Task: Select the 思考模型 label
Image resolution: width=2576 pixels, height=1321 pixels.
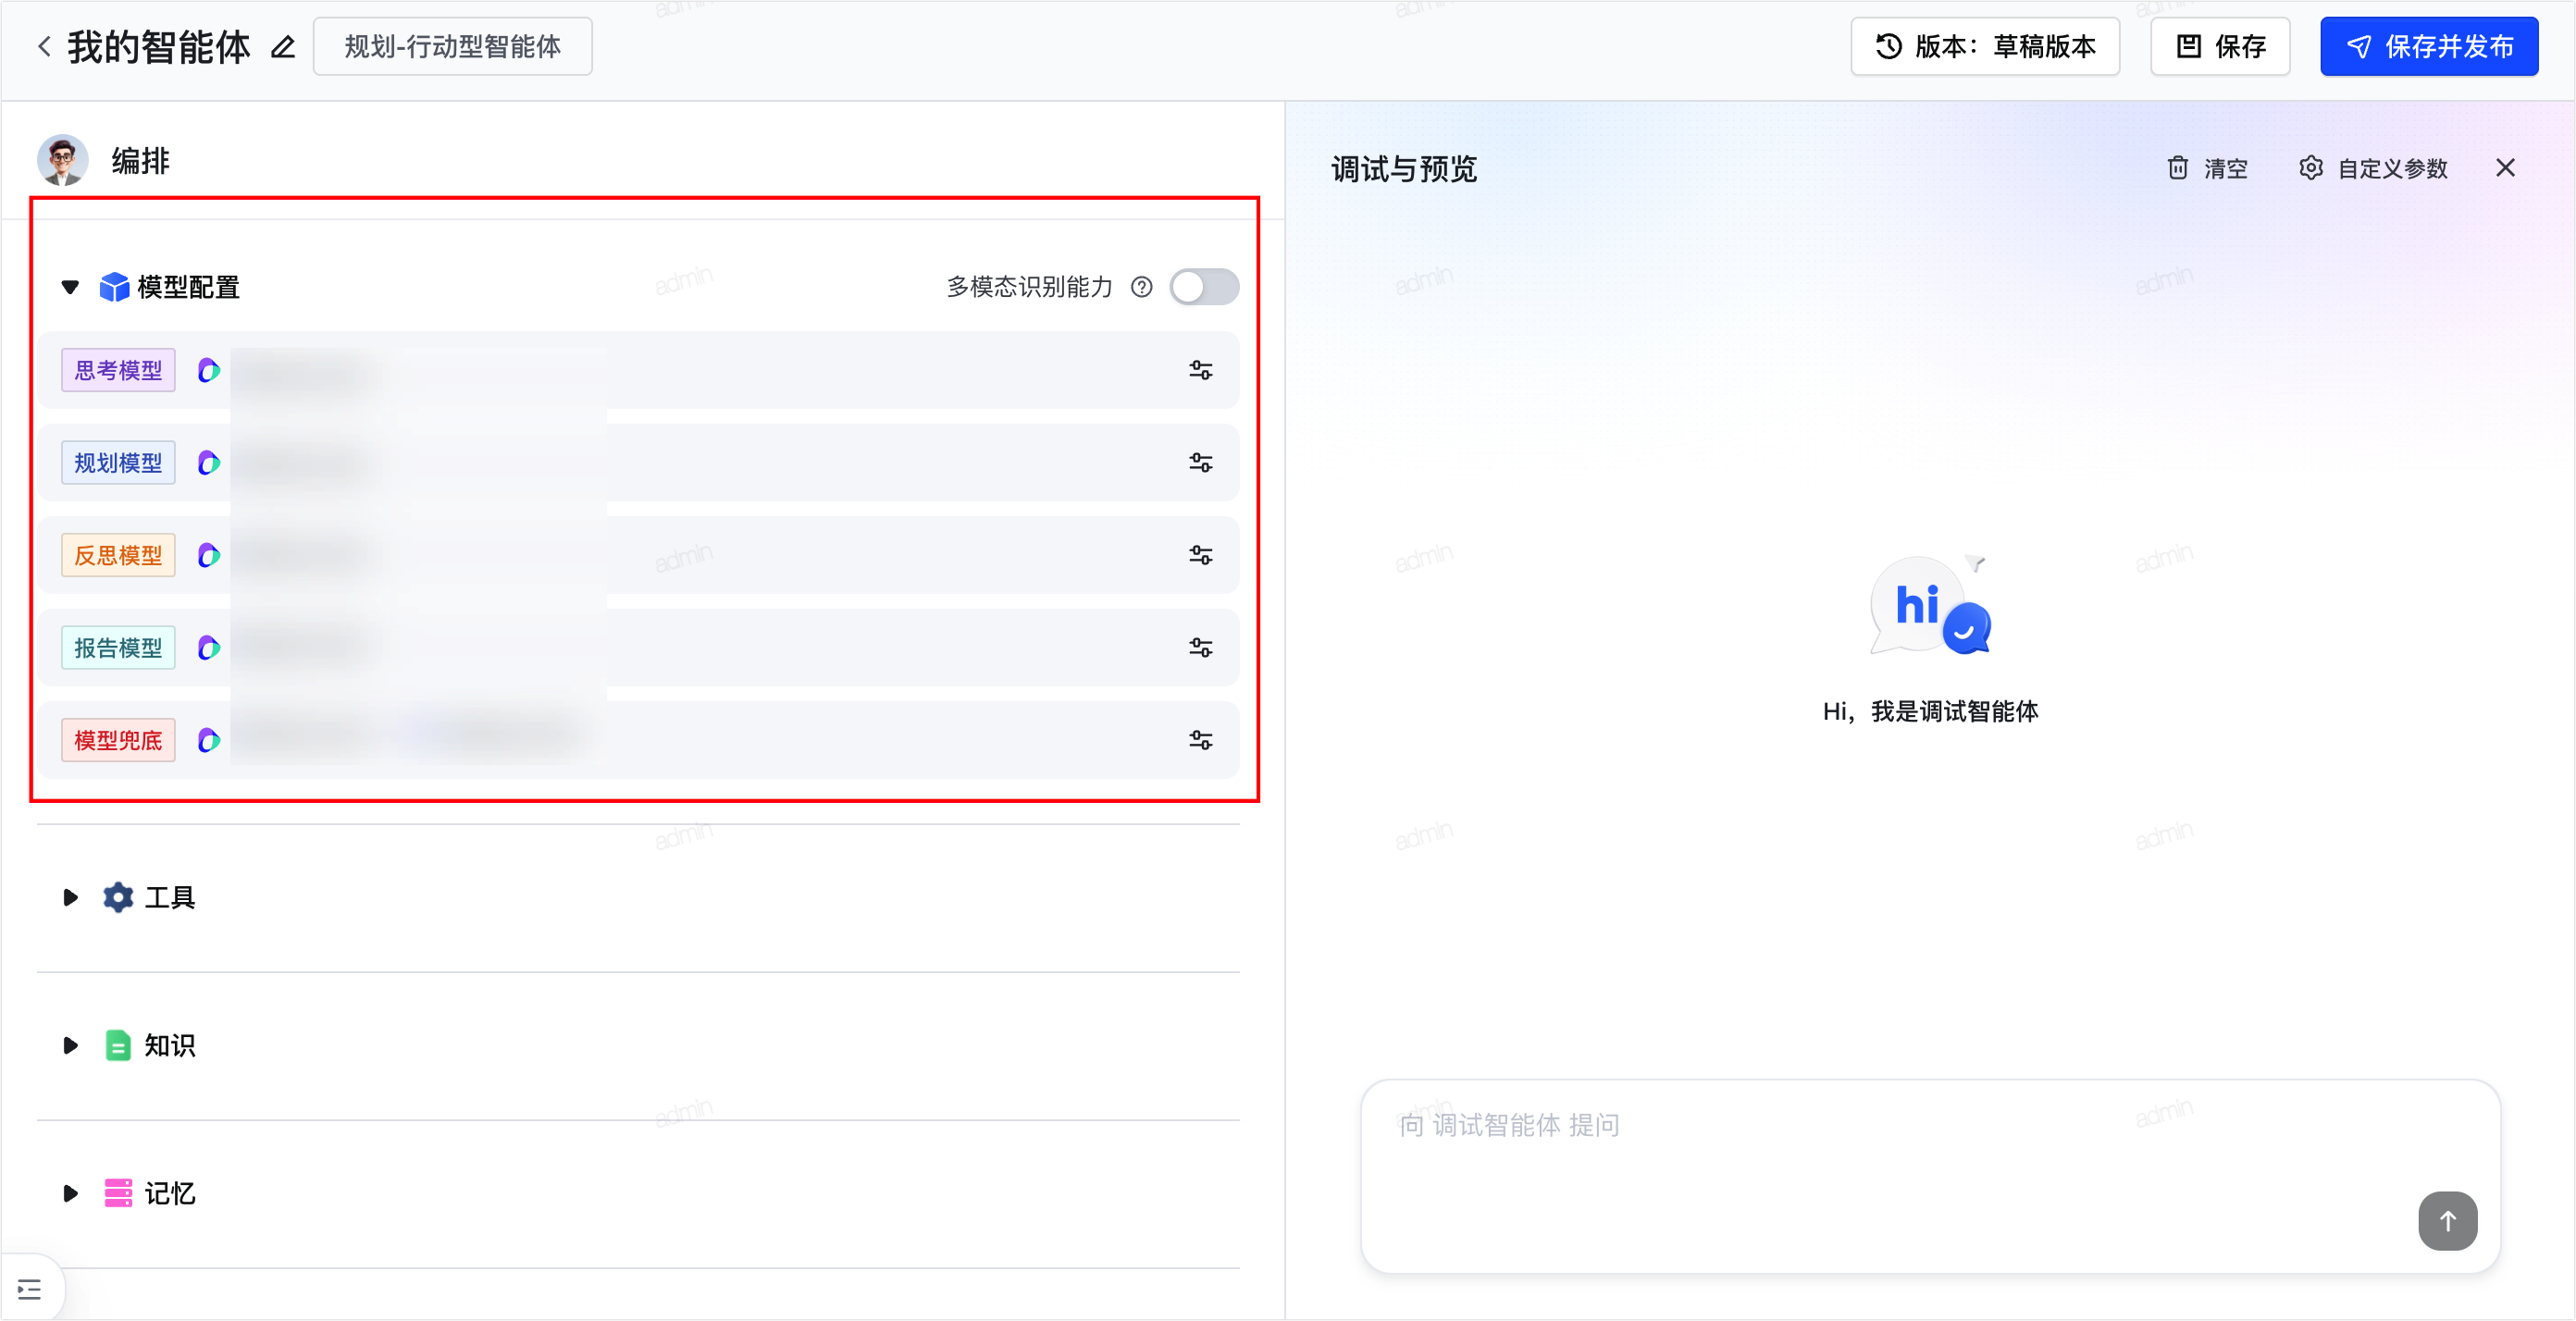Action: pos(118,370)
